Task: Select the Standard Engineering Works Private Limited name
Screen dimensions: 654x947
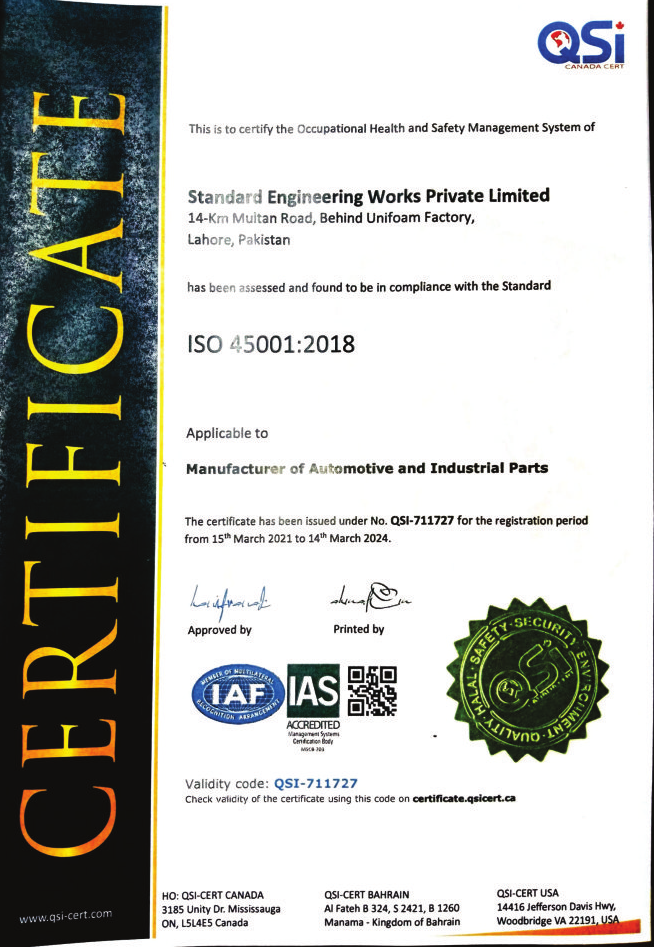Action: (368, 196)
